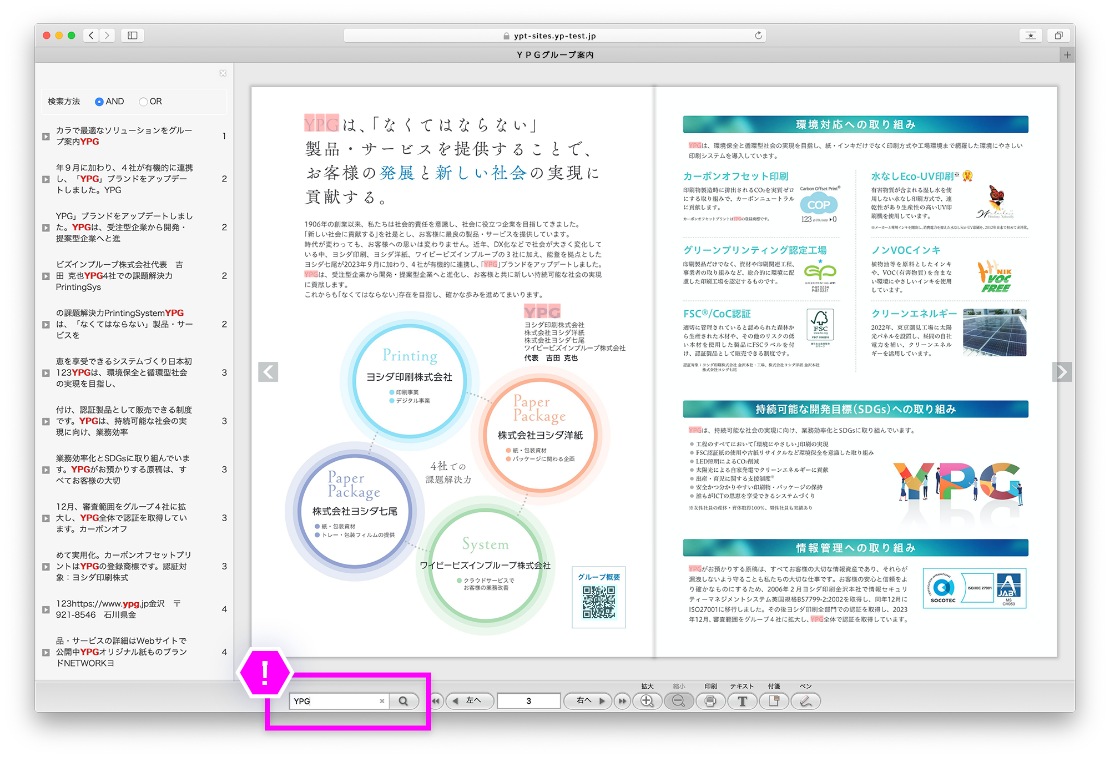This screenshot has width=1110, height=759.
Task: Click the ワイビービズインプルーブ株式会社 circle
Action: (x=485, y=566)
